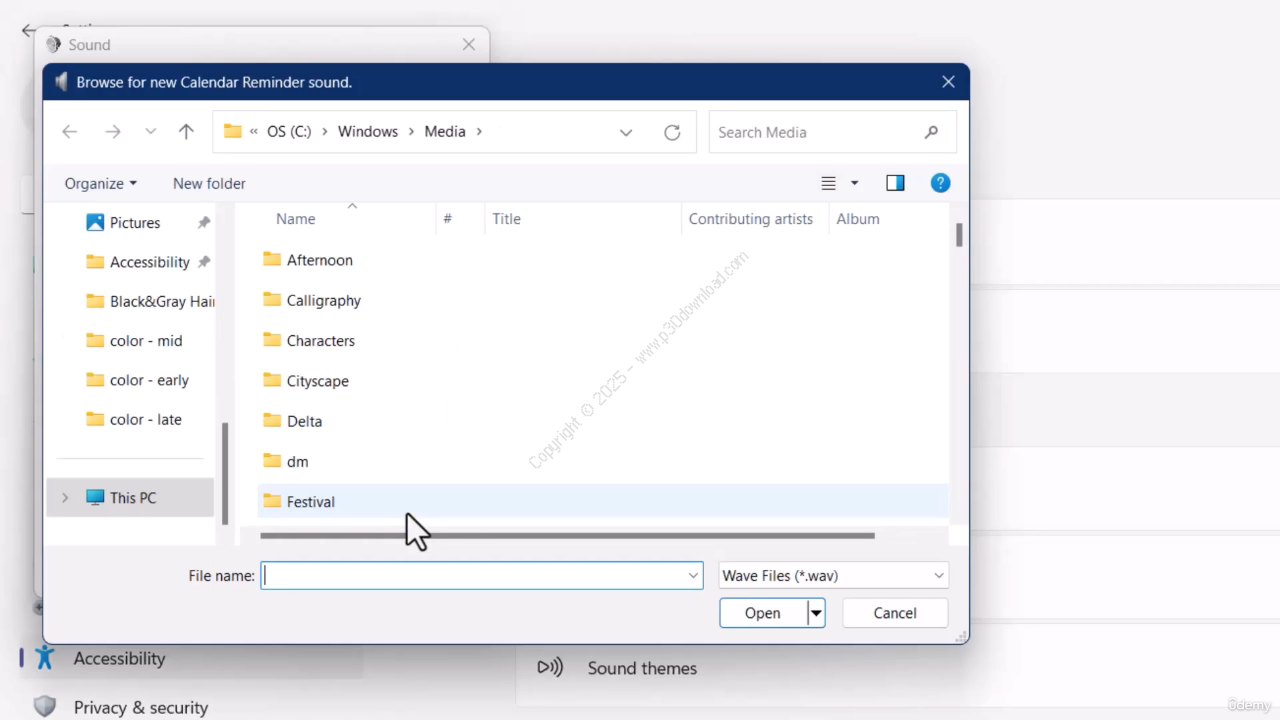Viewport: 1280px width, 720px height.
Task: Open the Cityscape folder
Action: 317,381
